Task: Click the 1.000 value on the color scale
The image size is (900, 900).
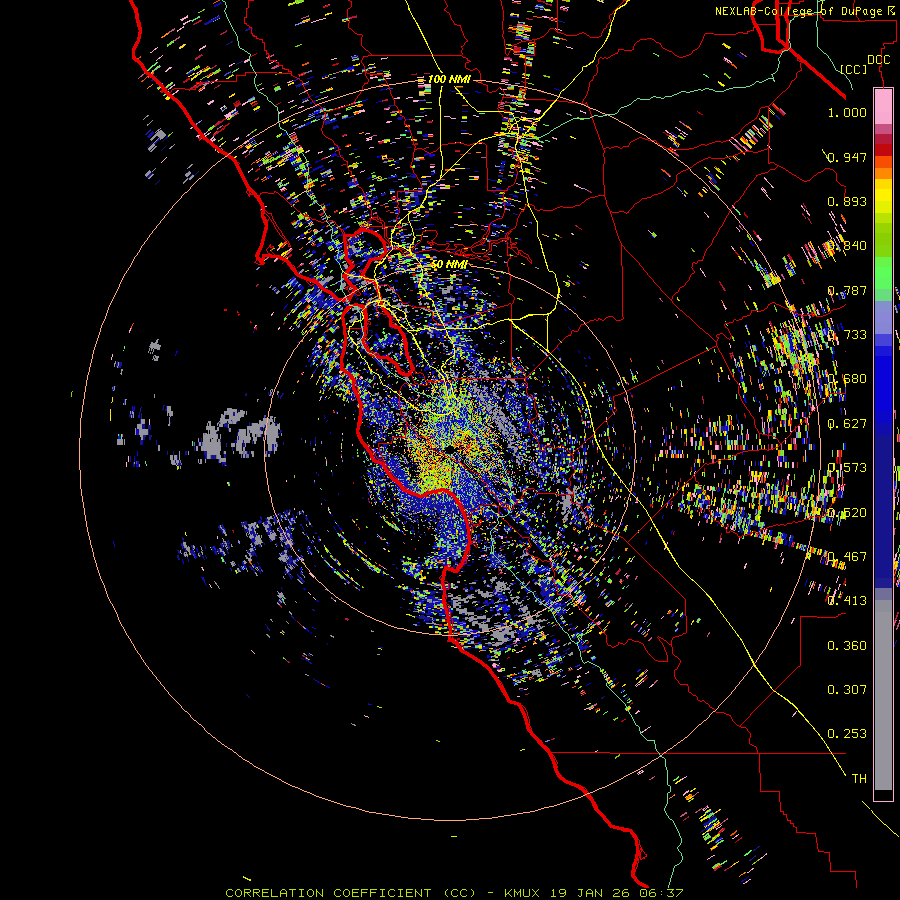Action: (847, 112)
